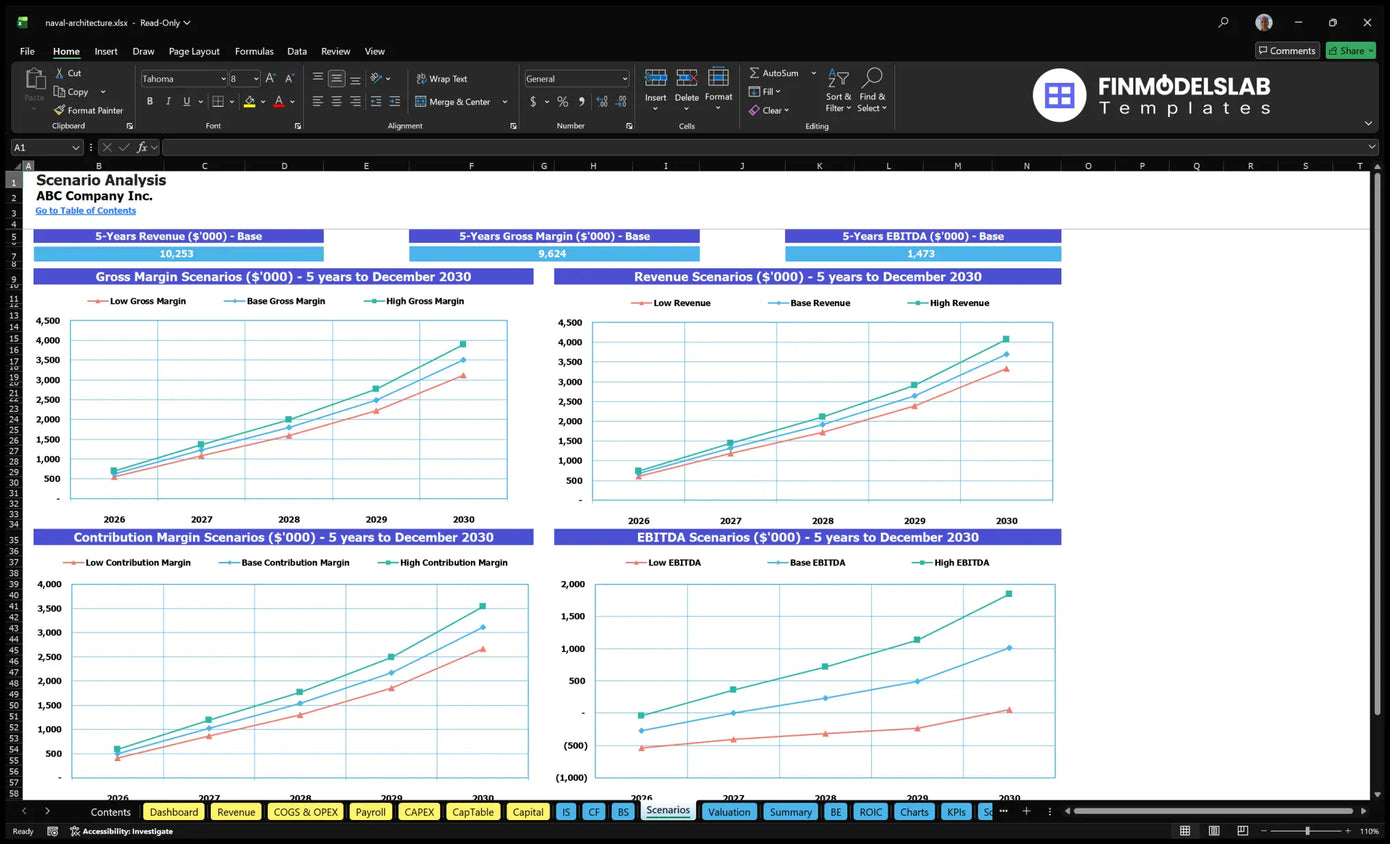Center text horizontally in cells
Screen dimensions: 1390x844
[x=336, y=101]
